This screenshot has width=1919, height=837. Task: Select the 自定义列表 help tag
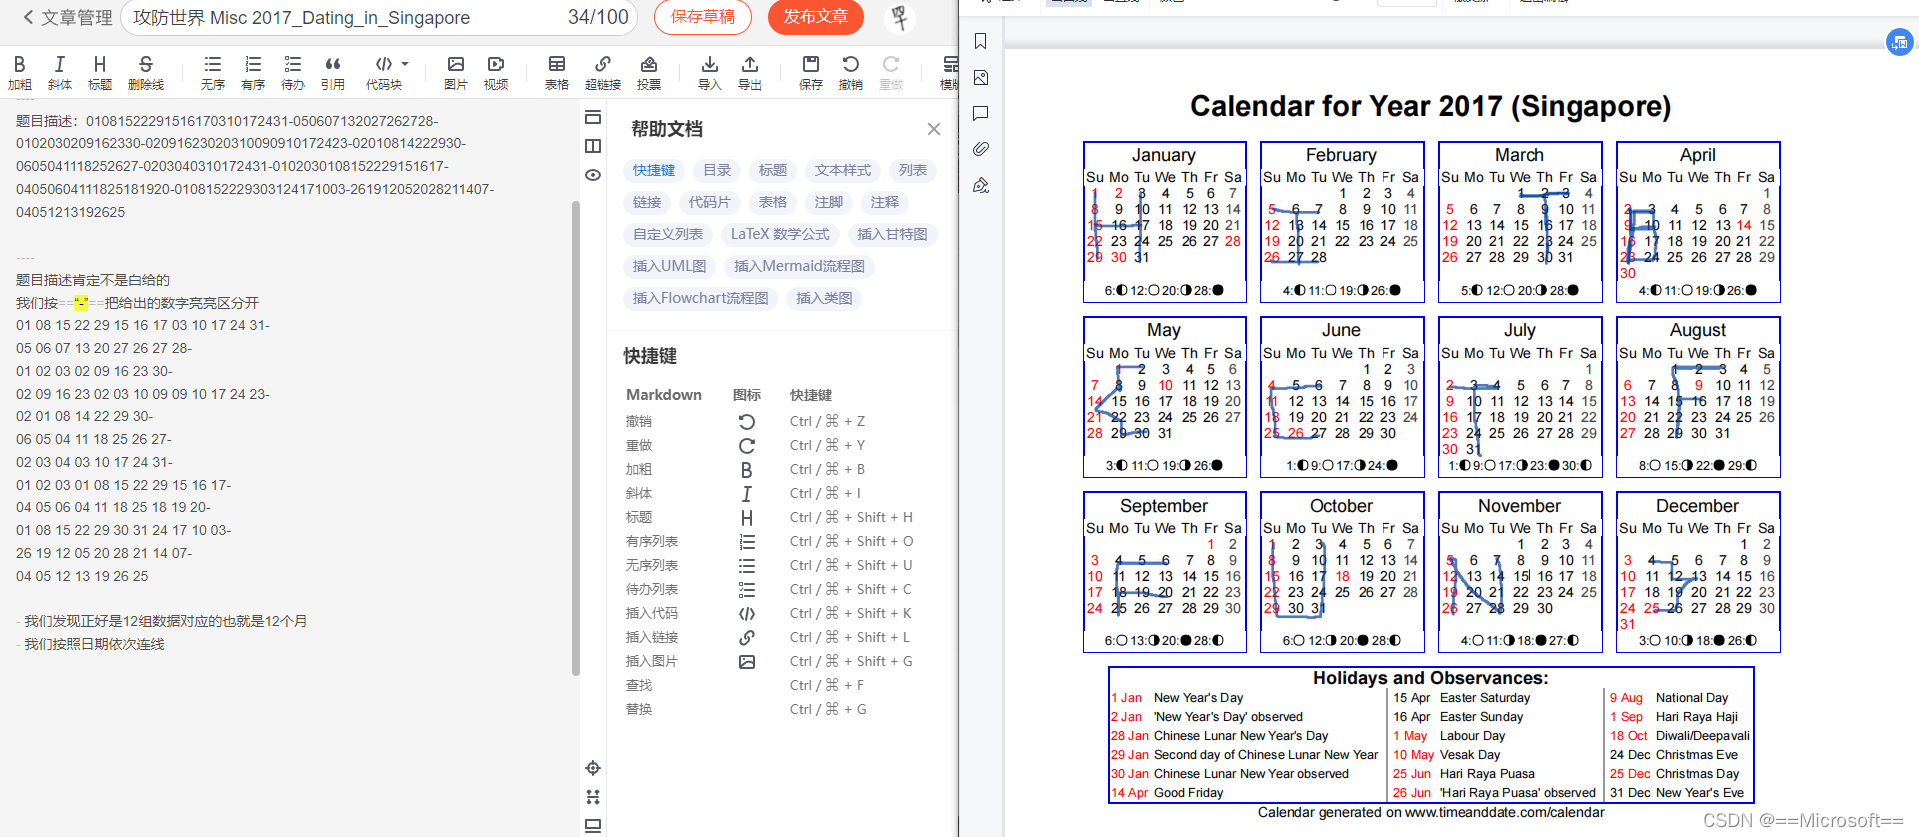[x=668, y=234]
